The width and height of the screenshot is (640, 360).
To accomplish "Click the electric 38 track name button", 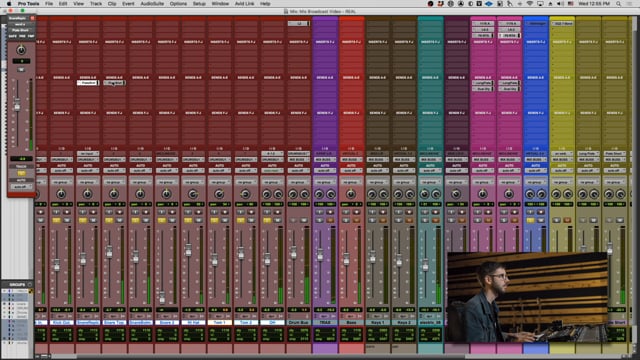I will pyautogui.click(x=430, y=322).
